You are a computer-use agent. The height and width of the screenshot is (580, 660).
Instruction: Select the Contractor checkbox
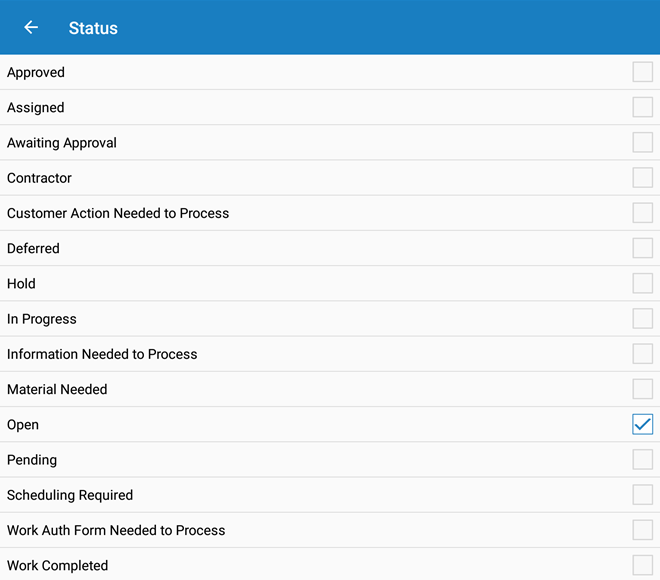point(642,178)
